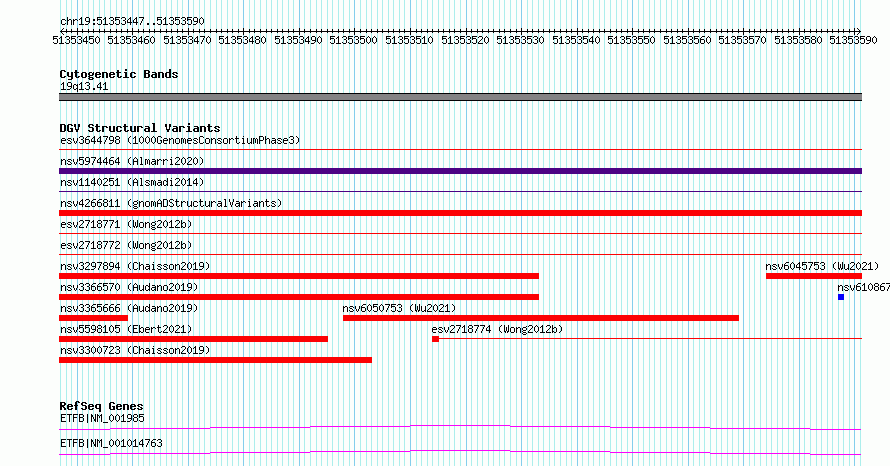Open variant esv2718772 (Wong2012b)
The image size is (890, 466).
point(126,245)
